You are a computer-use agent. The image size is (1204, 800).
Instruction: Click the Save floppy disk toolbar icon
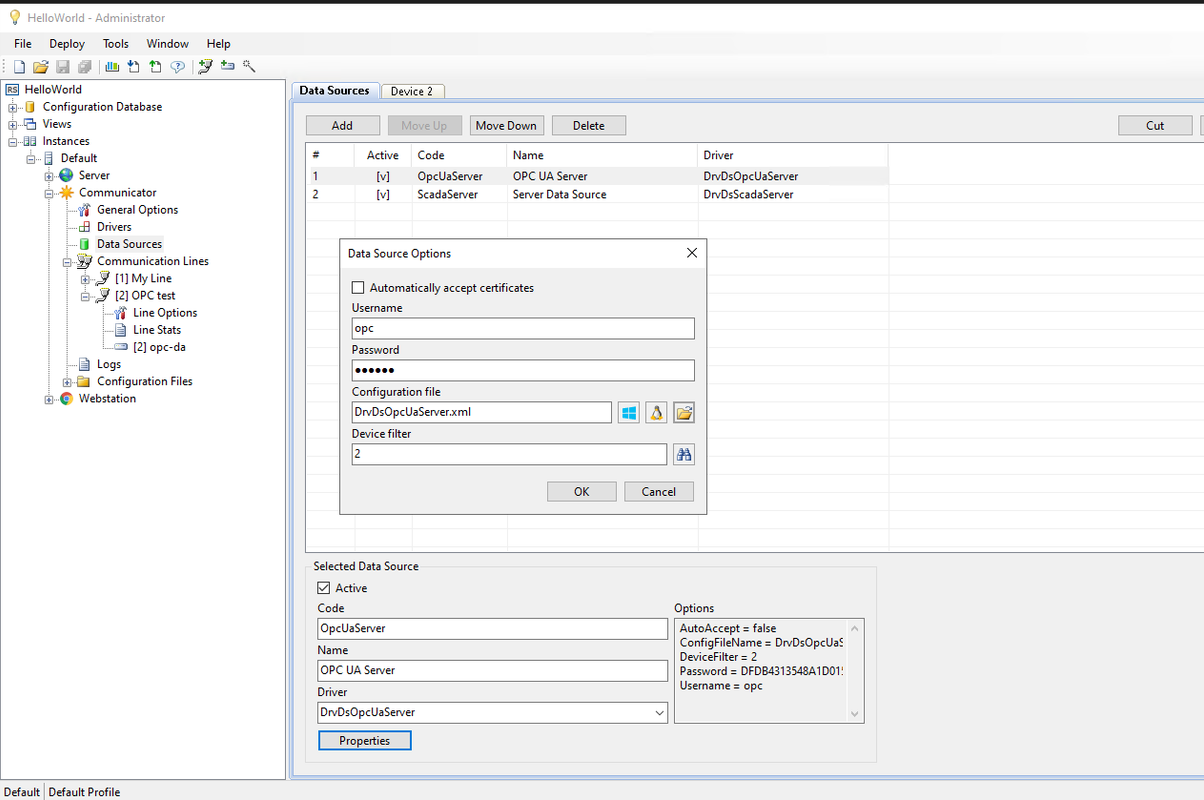pyautogui.click(x=63, y=67)
